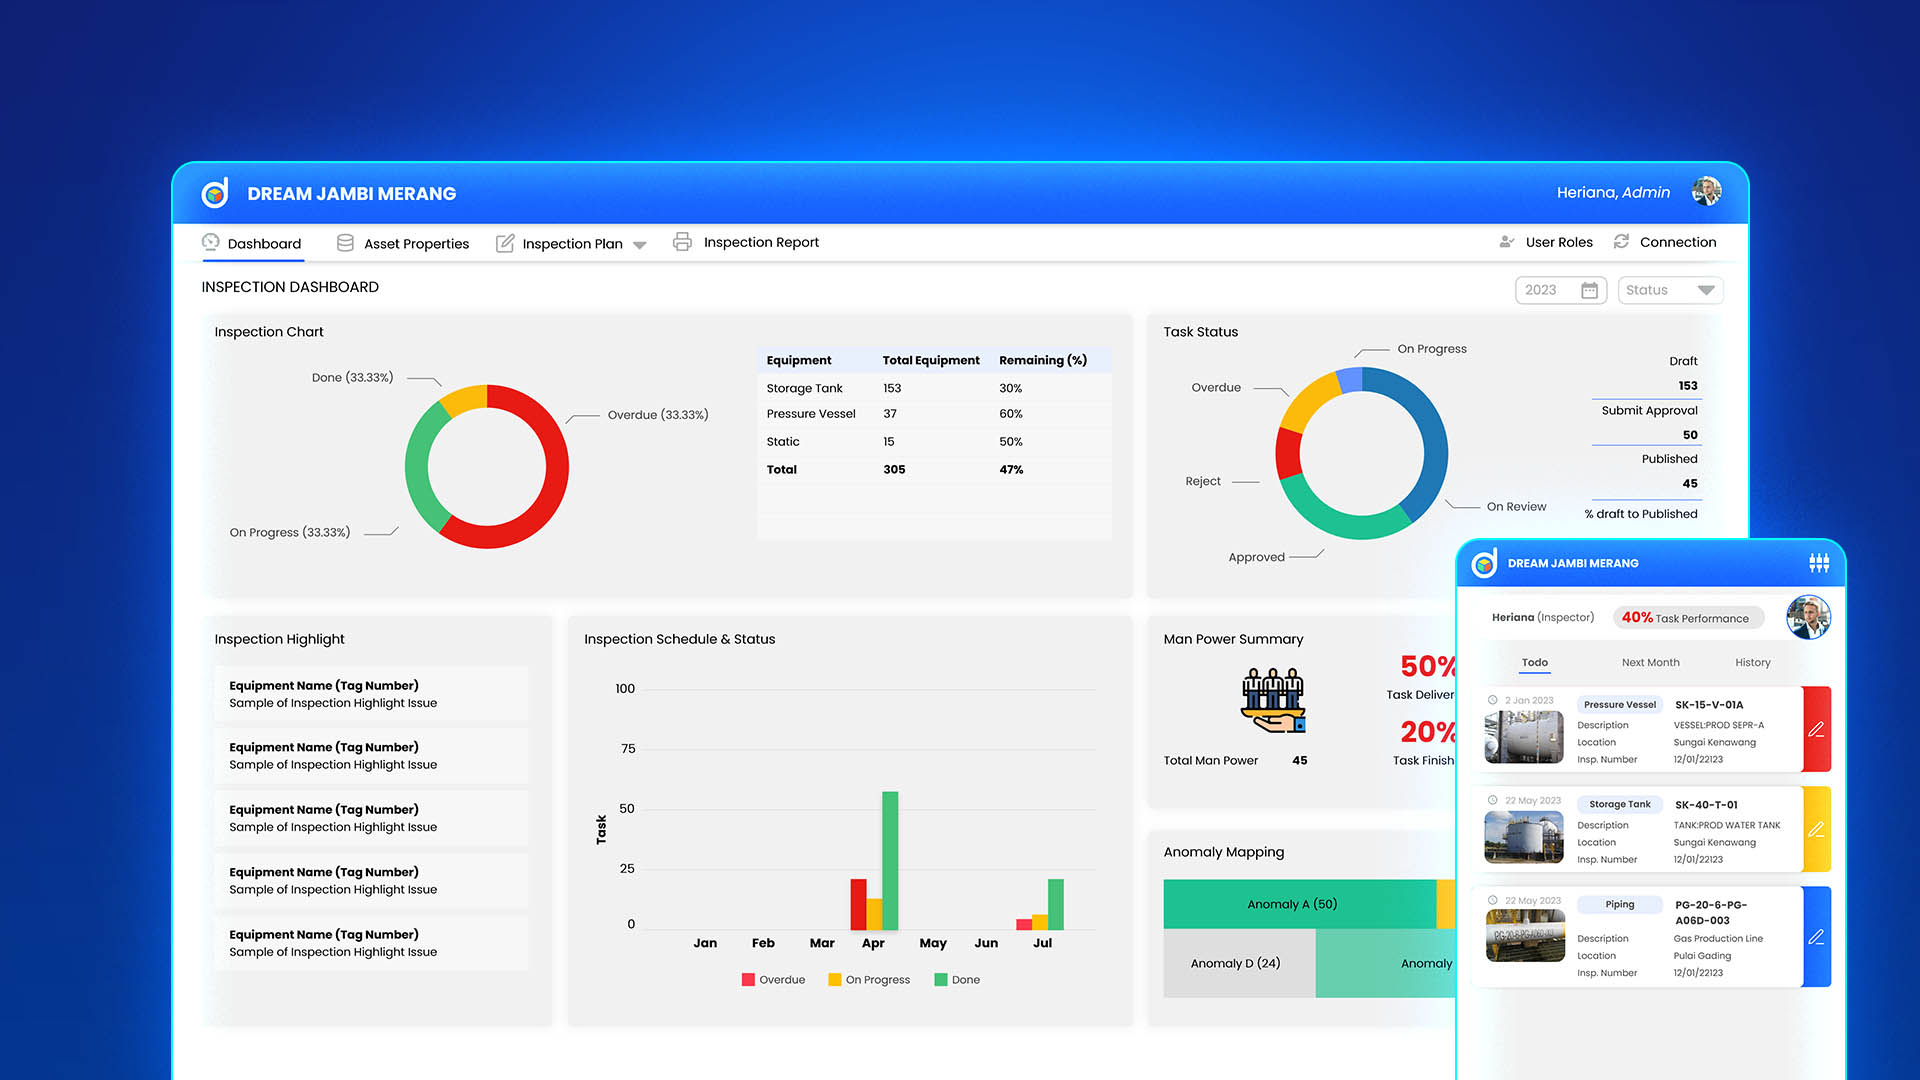Open the Dashboard gauge icon
Screen dimensions: 1920x1080
210,242
